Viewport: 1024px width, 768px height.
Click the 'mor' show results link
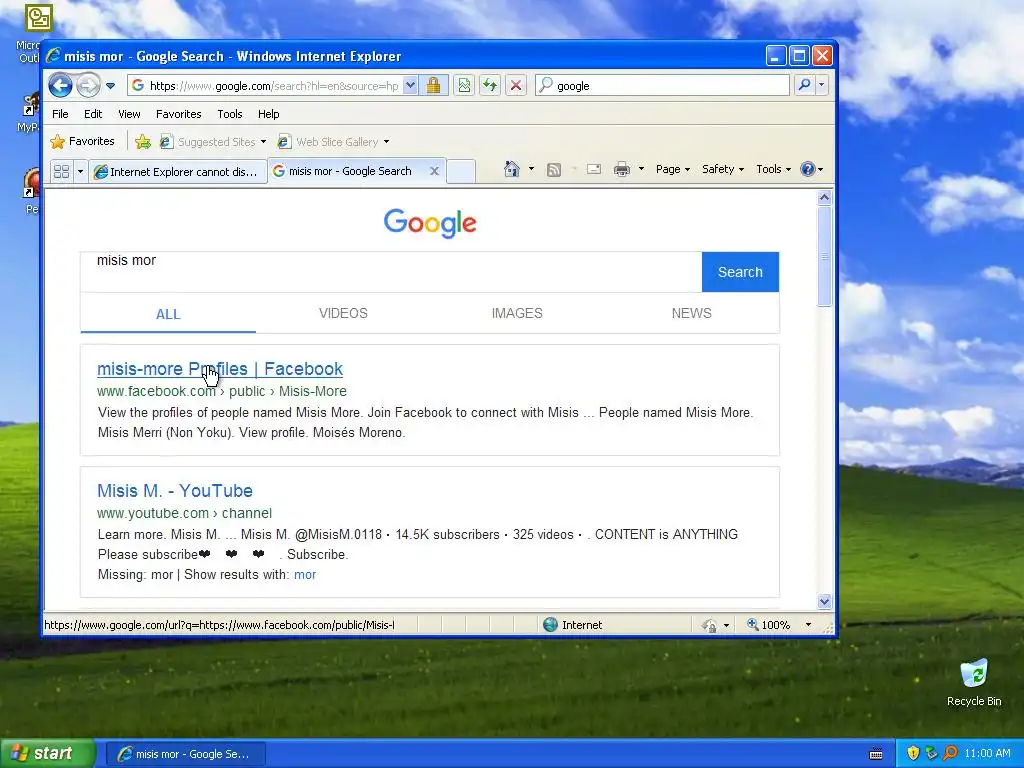coord(305,575)
